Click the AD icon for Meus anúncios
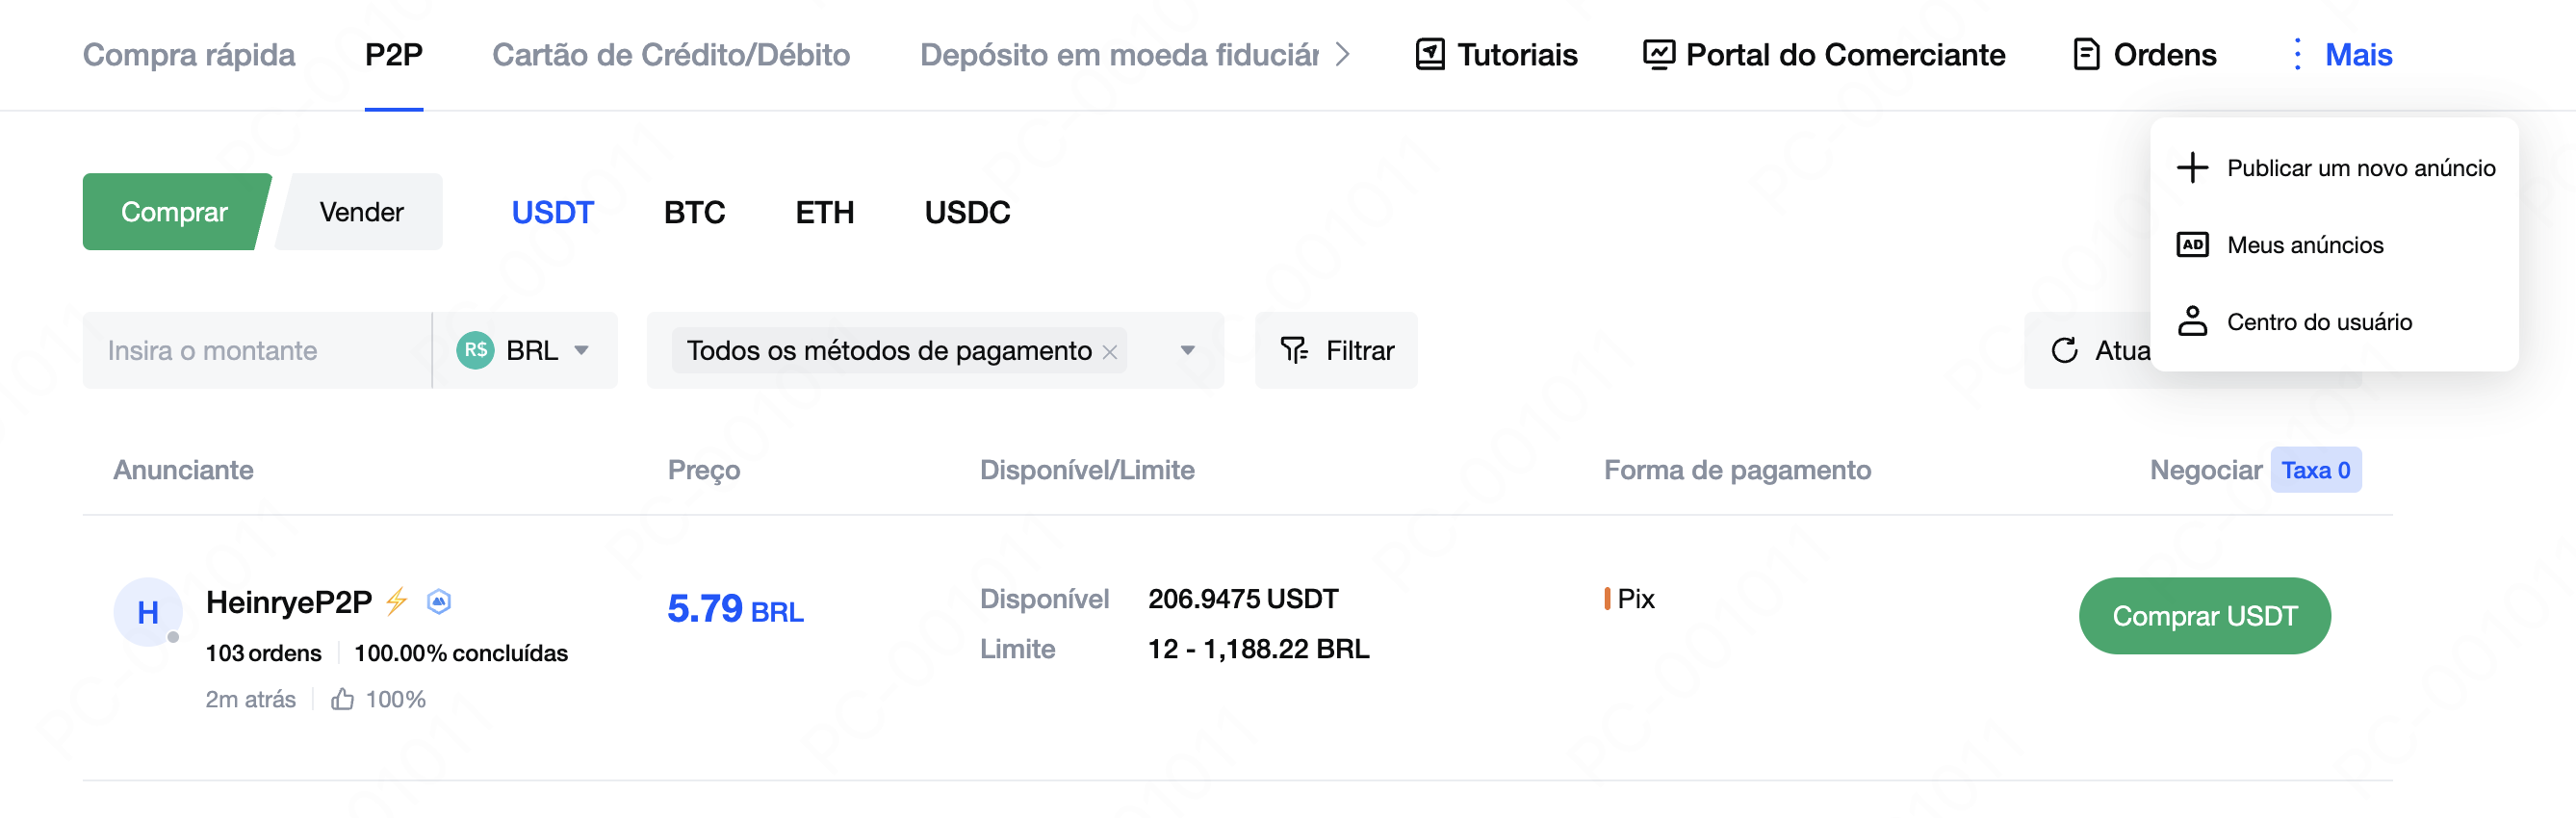 [2192, 244]
